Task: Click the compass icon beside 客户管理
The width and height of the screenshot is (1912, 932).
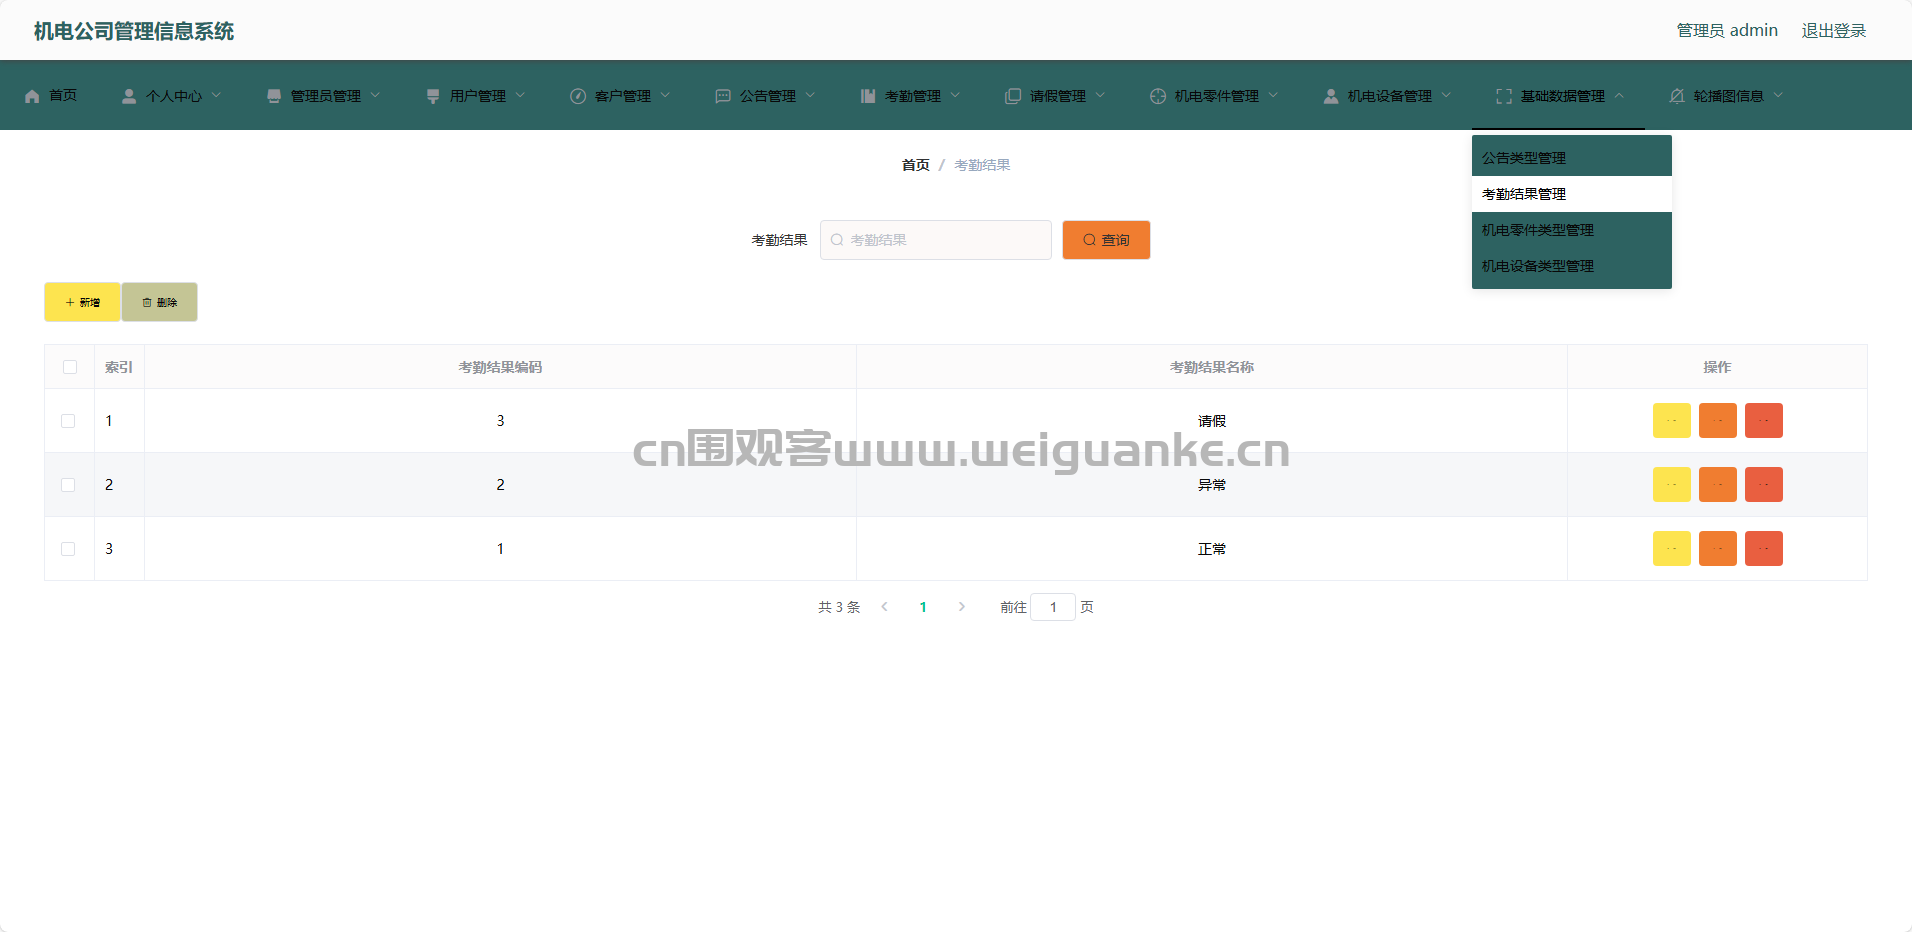Action: (578, 96)
